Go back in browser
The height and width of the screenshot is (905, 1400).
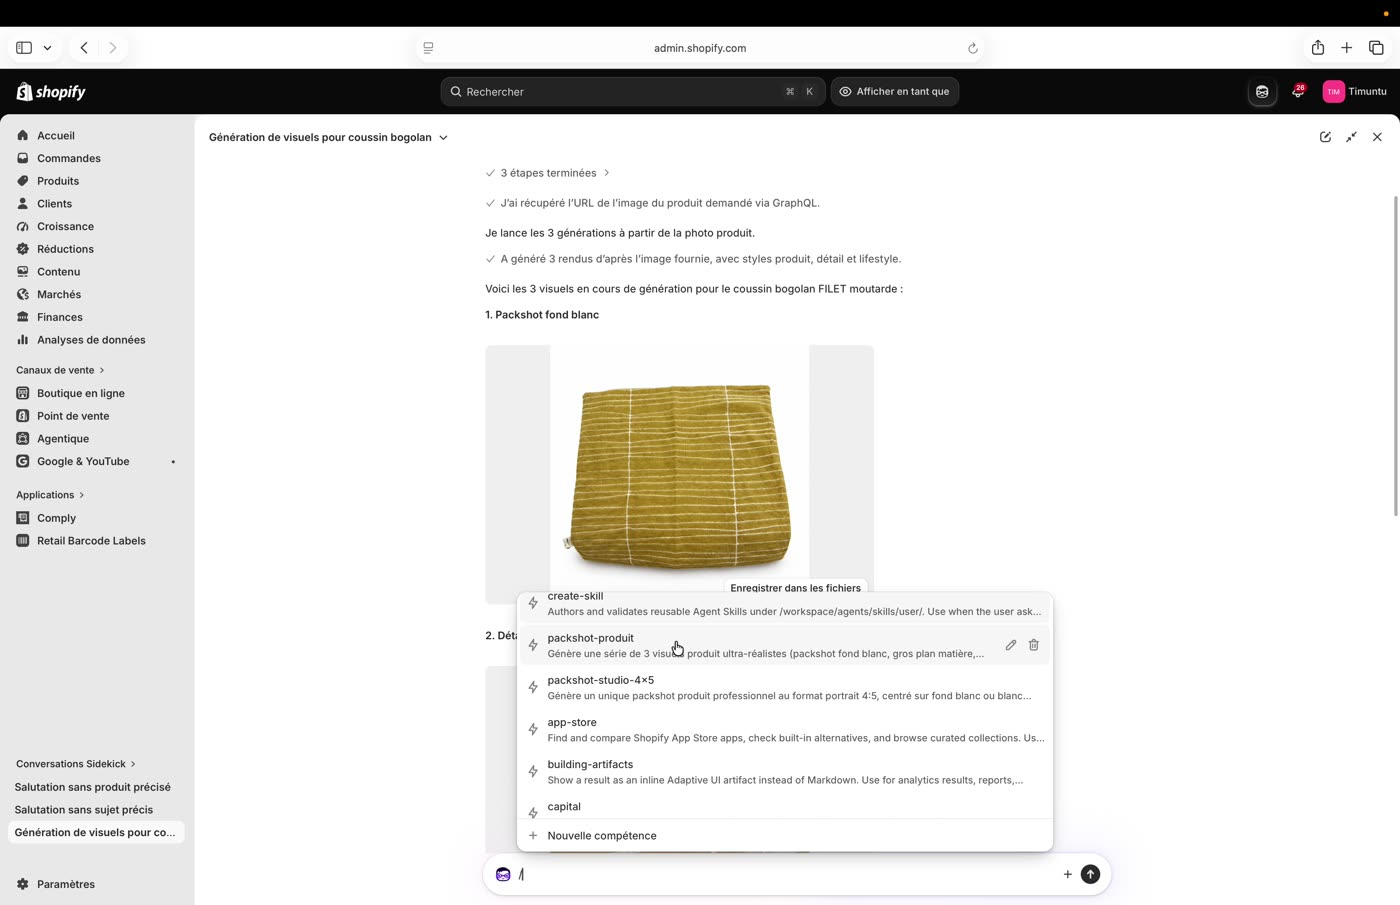(x=84, y=47)
